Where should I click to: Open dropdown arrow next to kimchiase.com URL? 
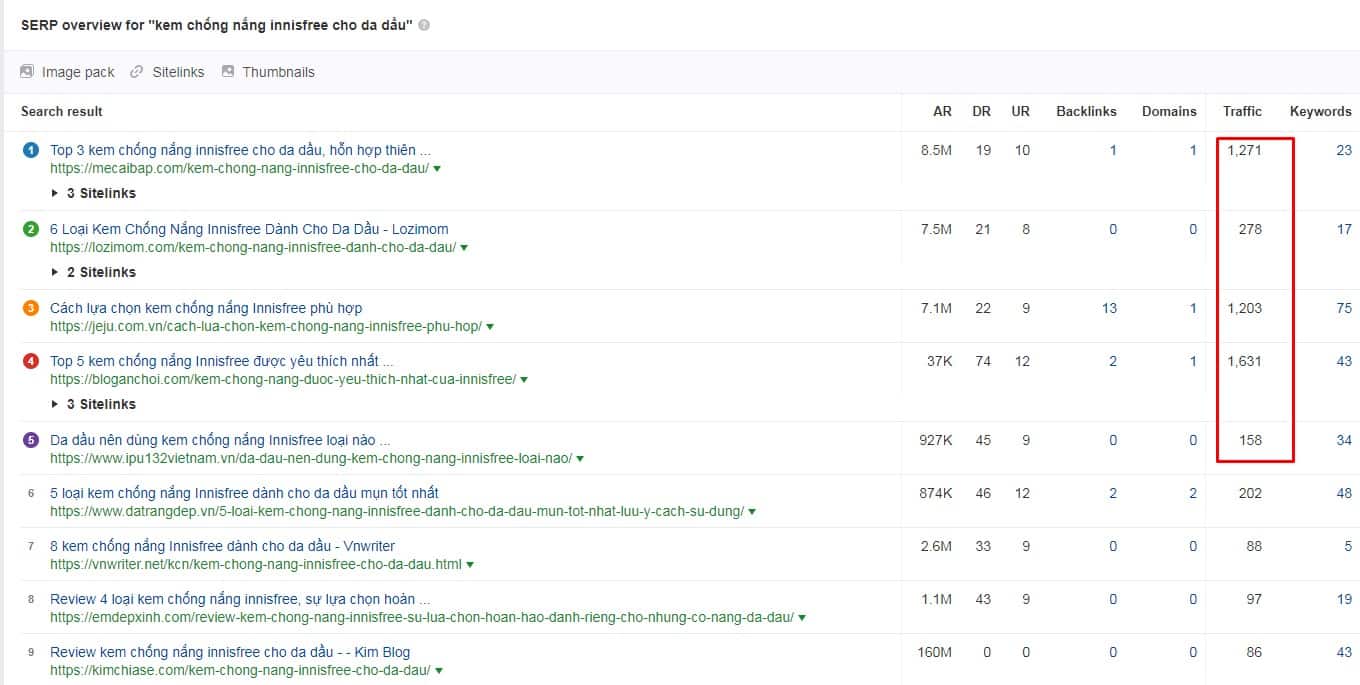439,671
